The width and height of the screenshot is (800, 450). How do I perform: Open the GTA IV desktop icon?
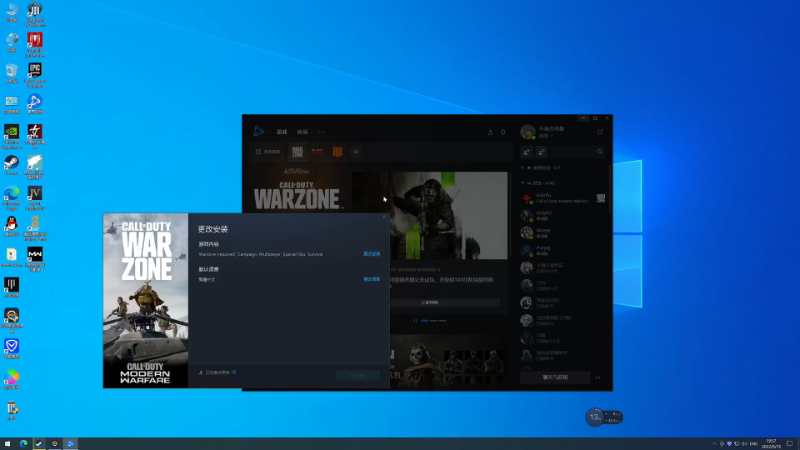pyautogui.click(x=35, y=198)
